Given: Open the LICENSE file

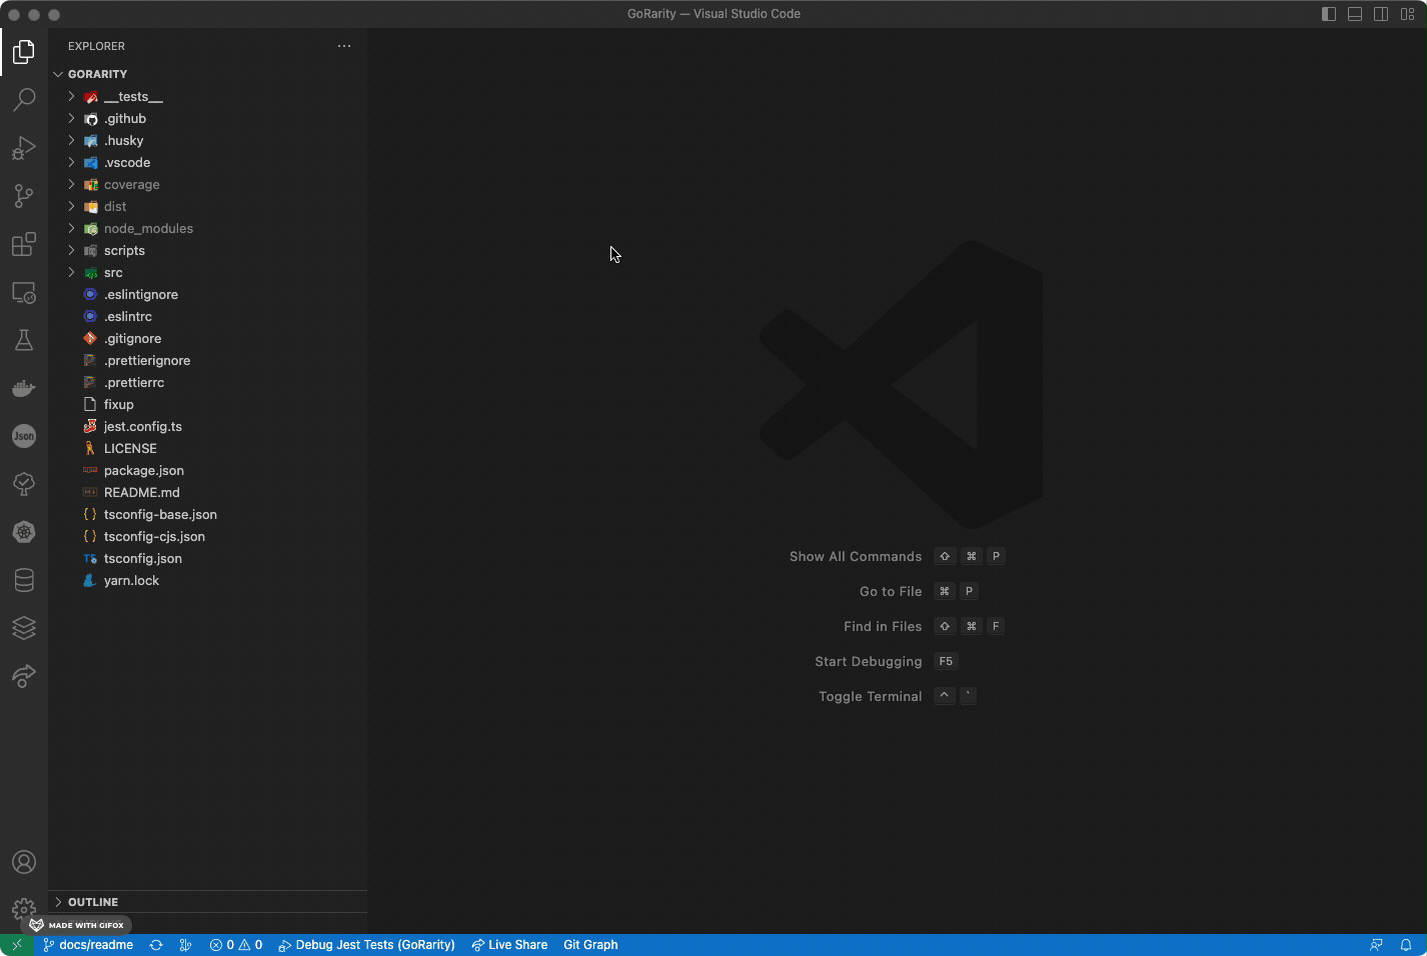Looking at the screenshot, I should (x=207, y=449).
